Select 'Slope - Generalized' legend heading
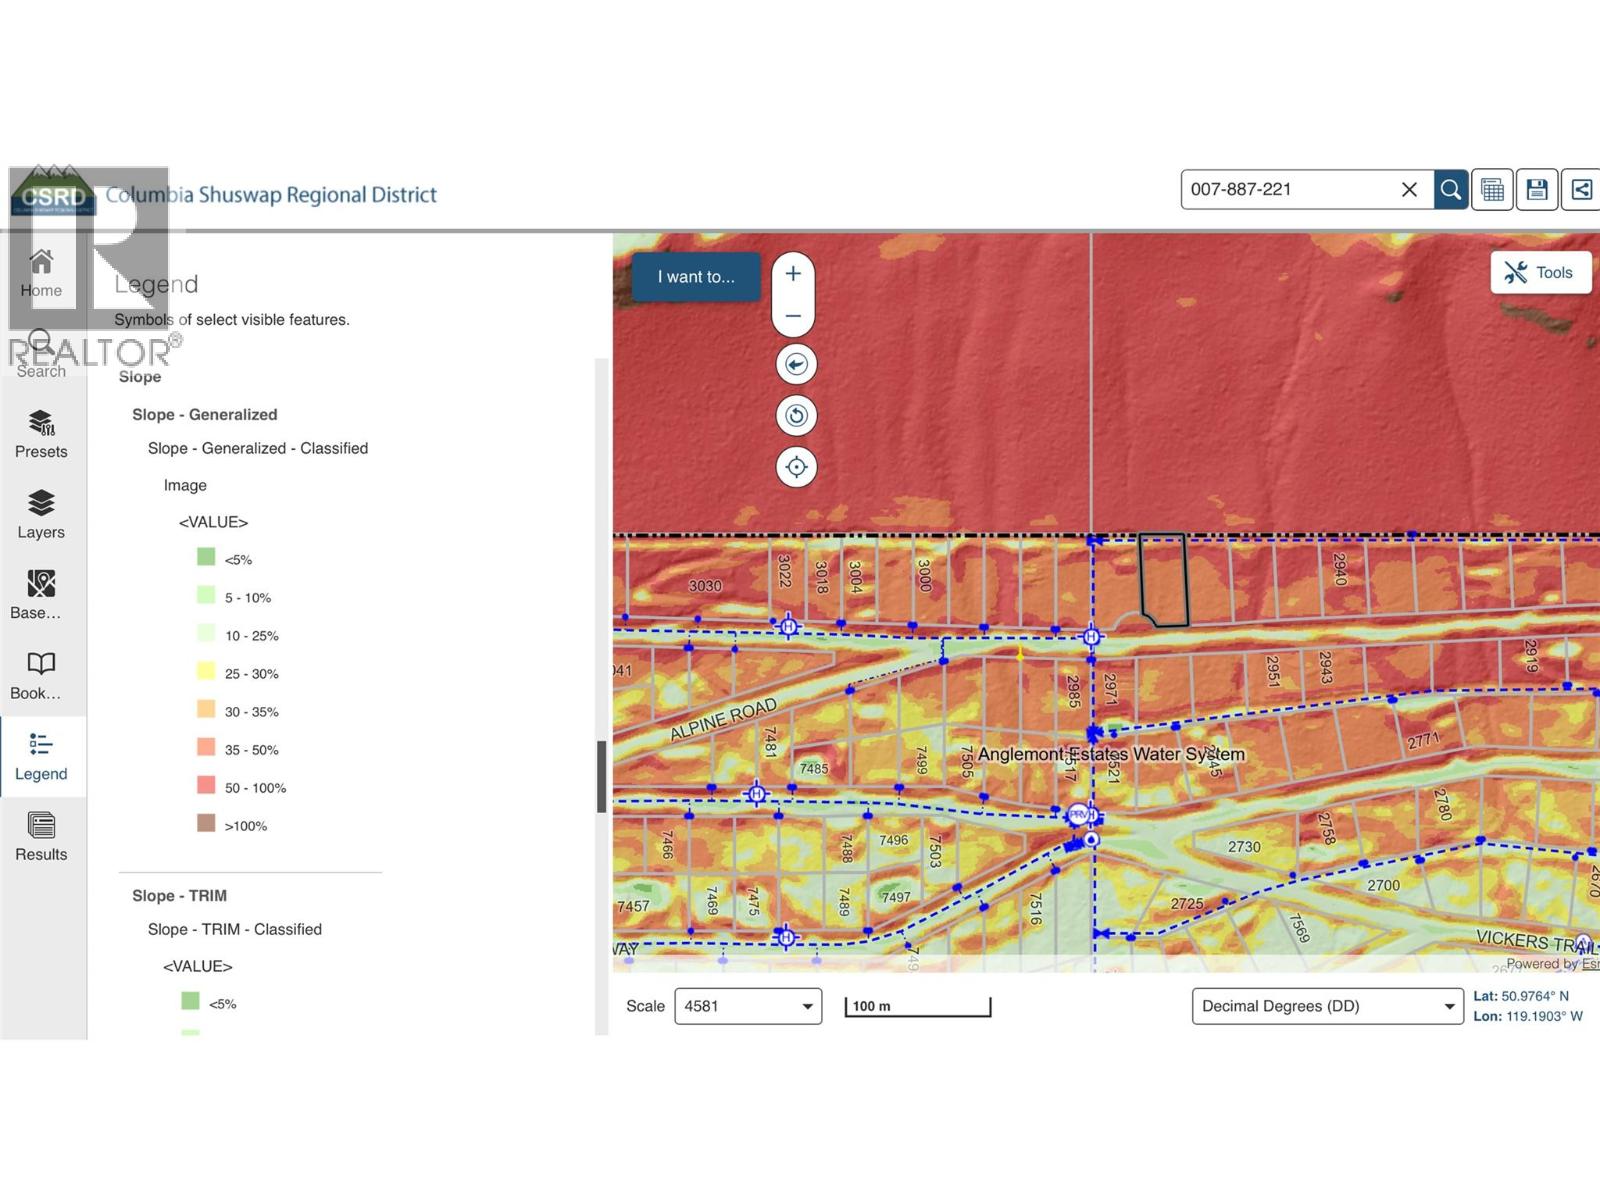Viewport: 1600px width, 1200px height. point(205,414)
